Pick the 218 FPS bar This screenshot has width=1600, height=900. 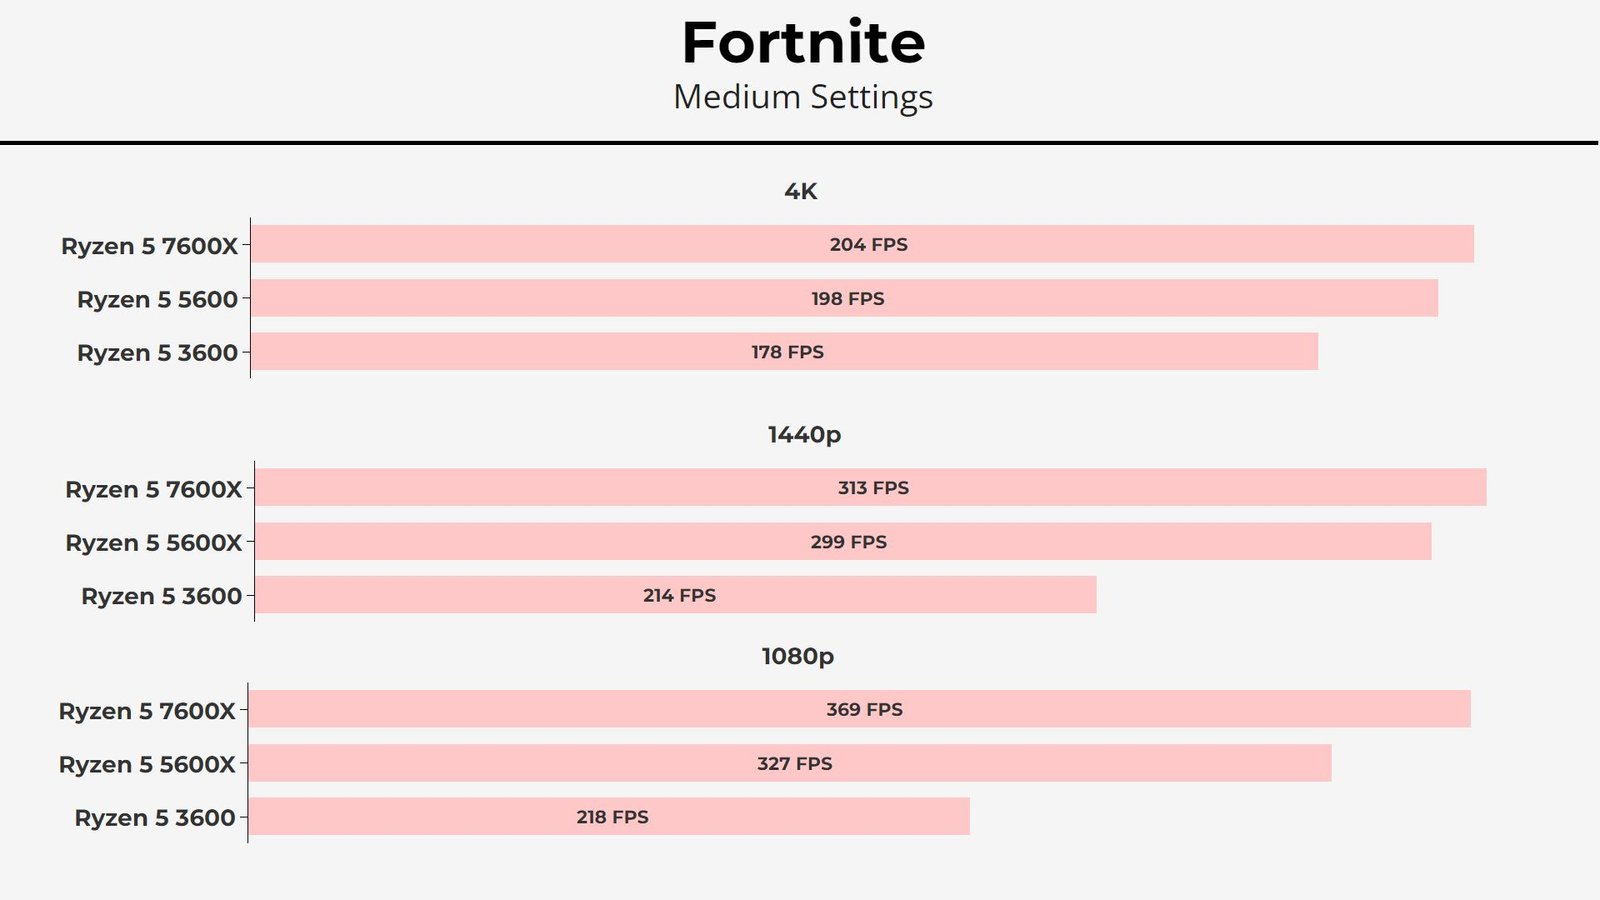(x=609, y=817)
